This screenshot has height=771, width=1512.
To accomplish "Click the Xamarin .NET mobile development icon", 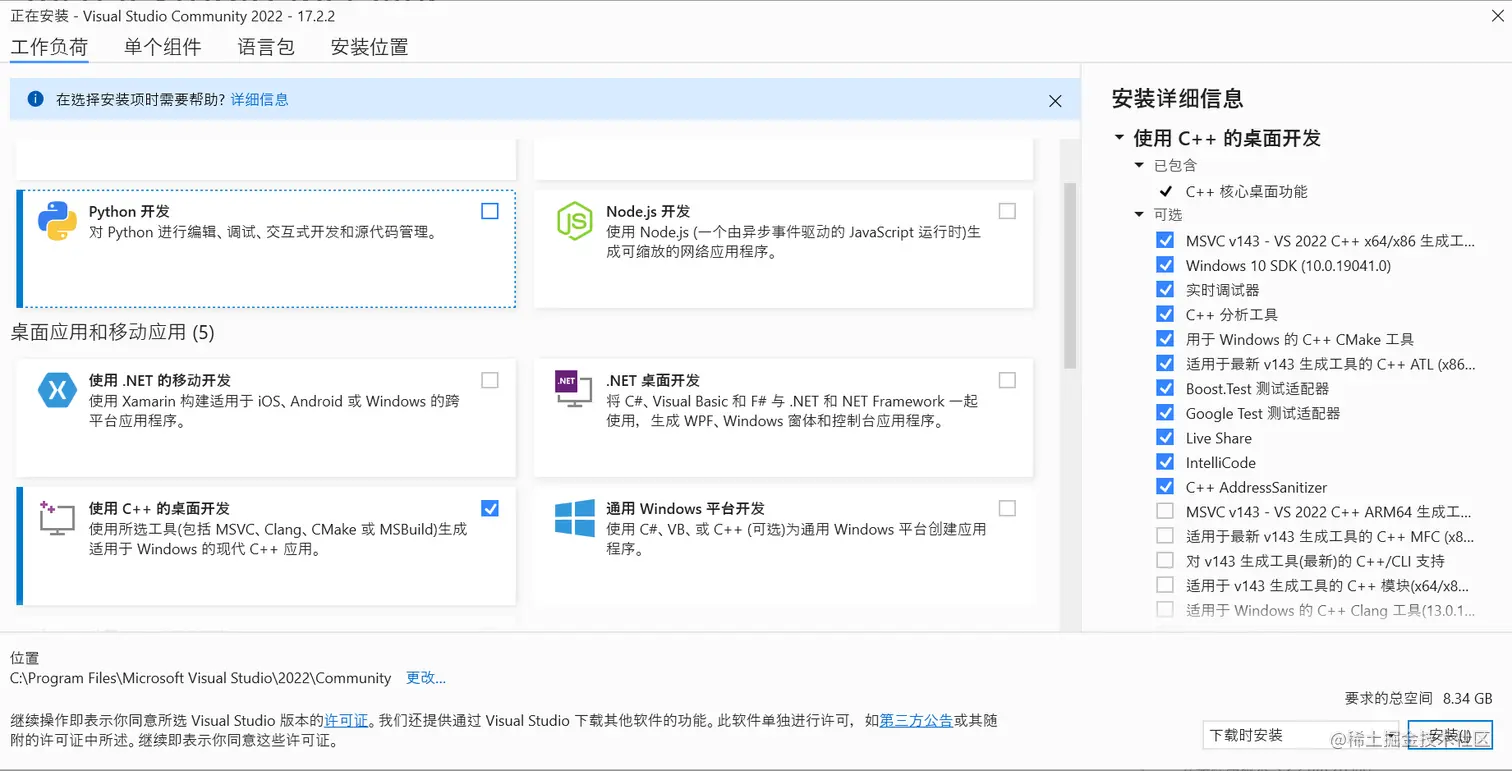I will (57, 389).
